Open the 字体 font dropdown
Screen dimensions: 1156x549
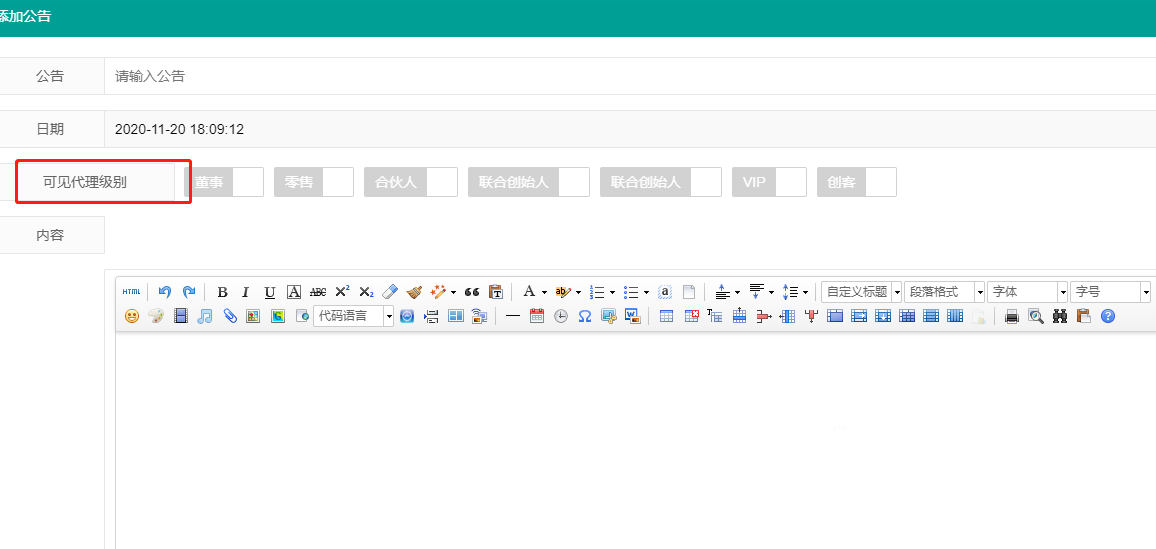click(x=1028, y=292)
